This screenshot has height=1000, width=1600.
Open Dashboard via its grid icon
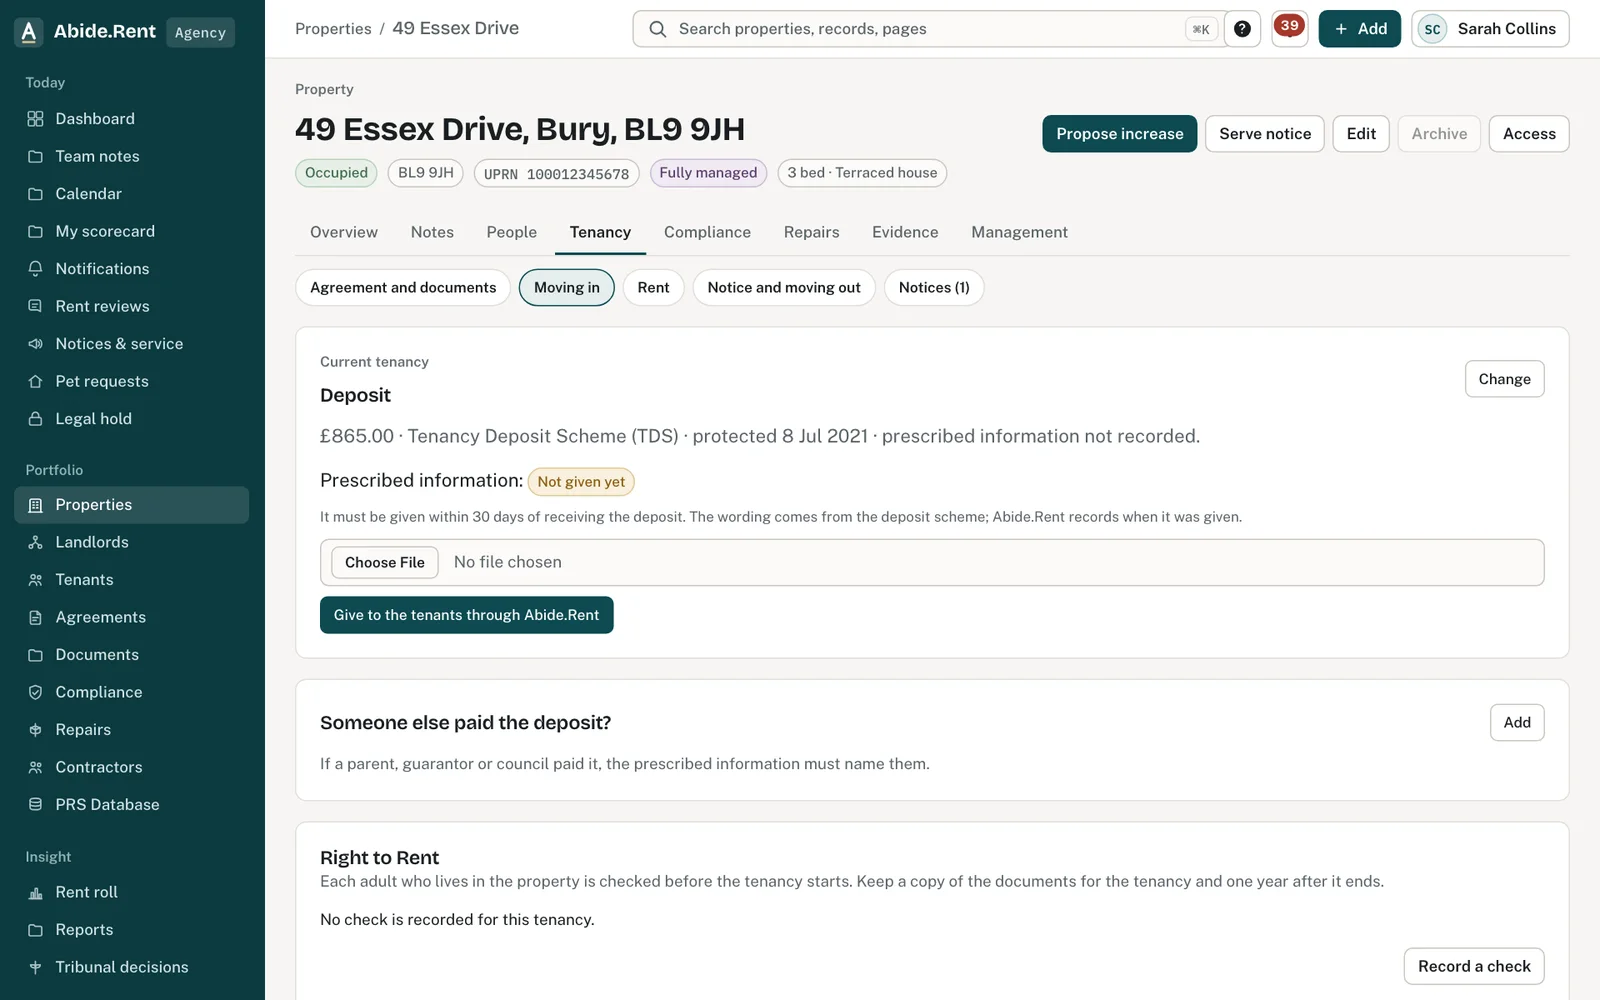point(35,119)
